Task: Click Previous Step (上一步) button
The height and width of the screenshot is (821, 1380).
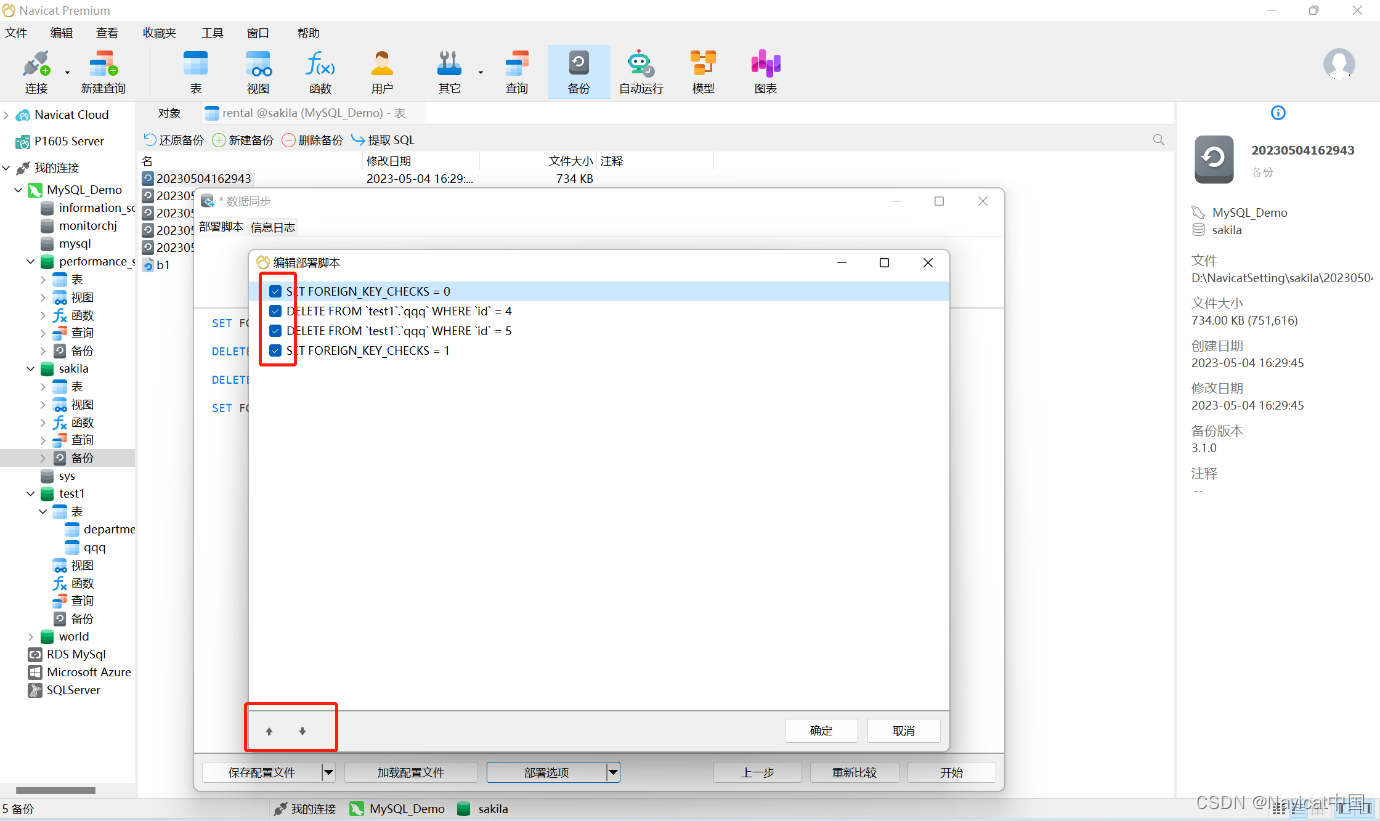Action: (x=757, y=772)
